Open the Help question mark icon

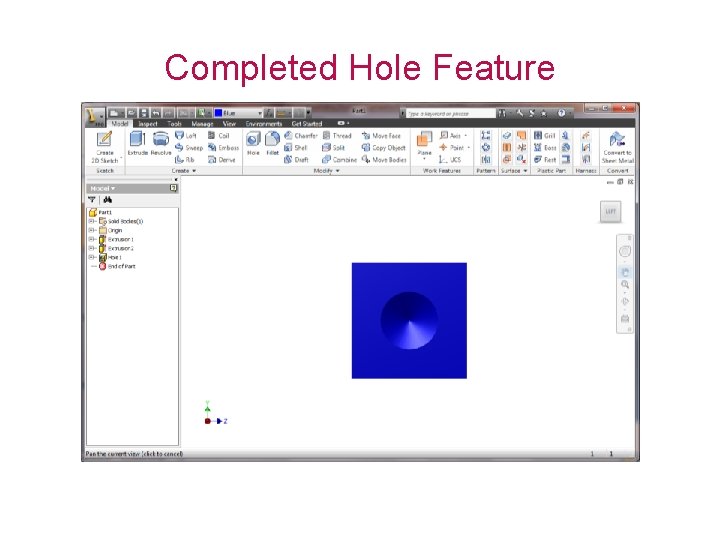(x=561, y=113)
